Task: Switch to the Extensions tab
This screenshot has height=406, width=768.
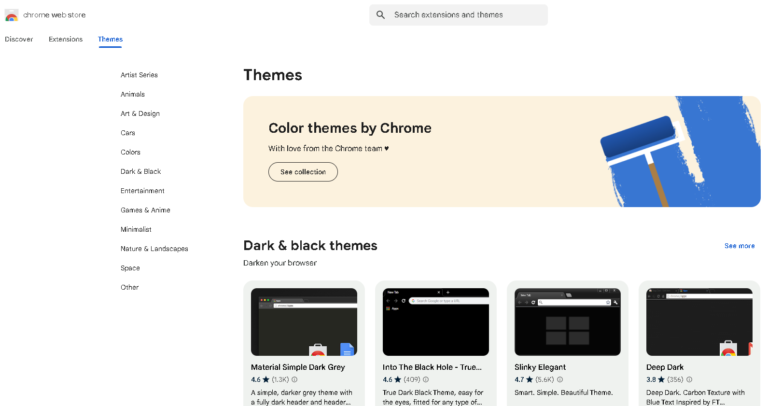Action: tap(66, 39)
